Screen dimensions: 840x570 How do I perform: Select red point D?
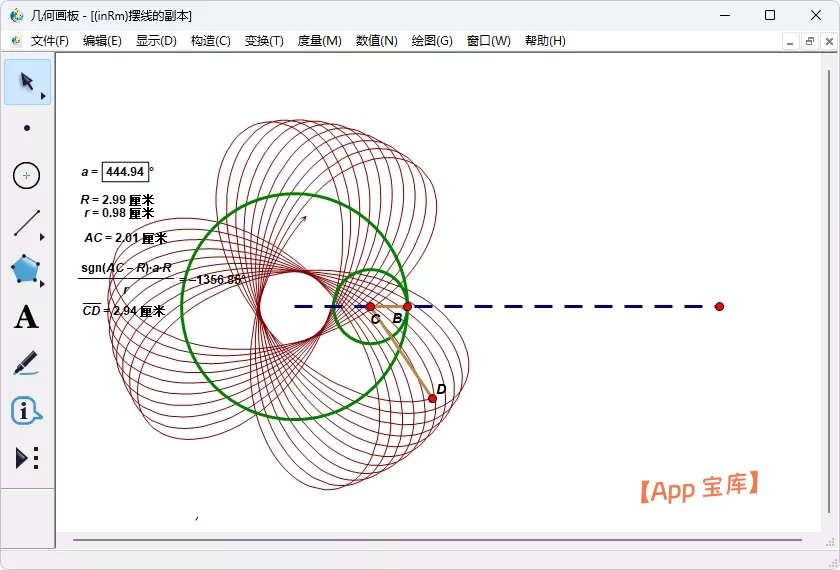pyautogui.click(x=432, y=399)
